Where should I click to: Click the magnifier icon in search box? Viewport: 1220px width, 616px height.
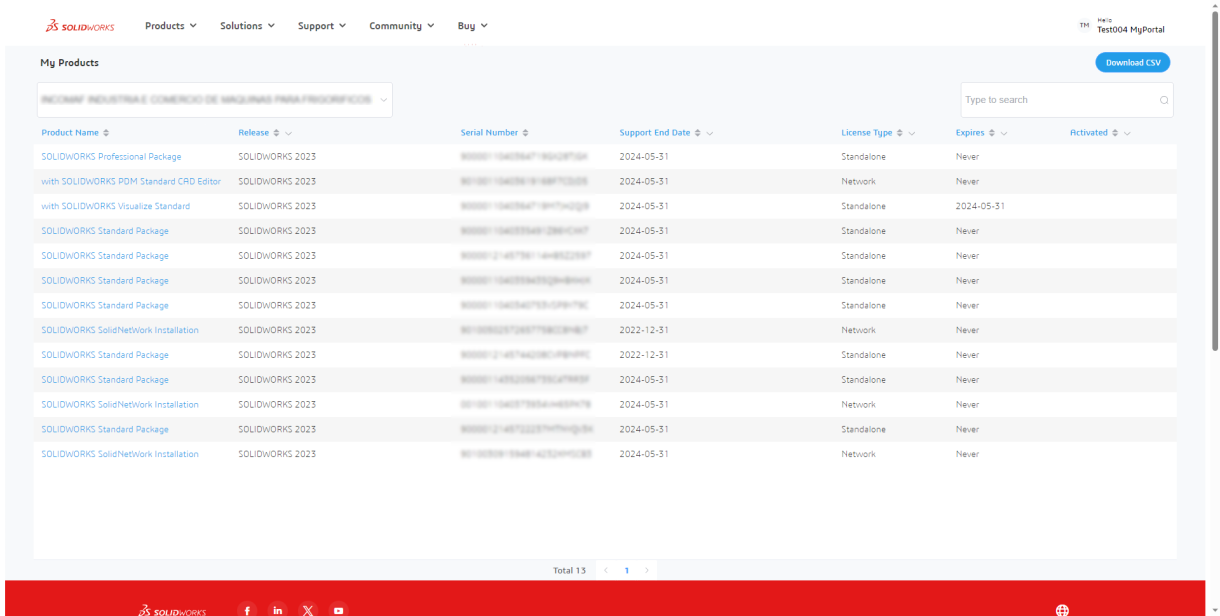click(x=1164, y=100)
